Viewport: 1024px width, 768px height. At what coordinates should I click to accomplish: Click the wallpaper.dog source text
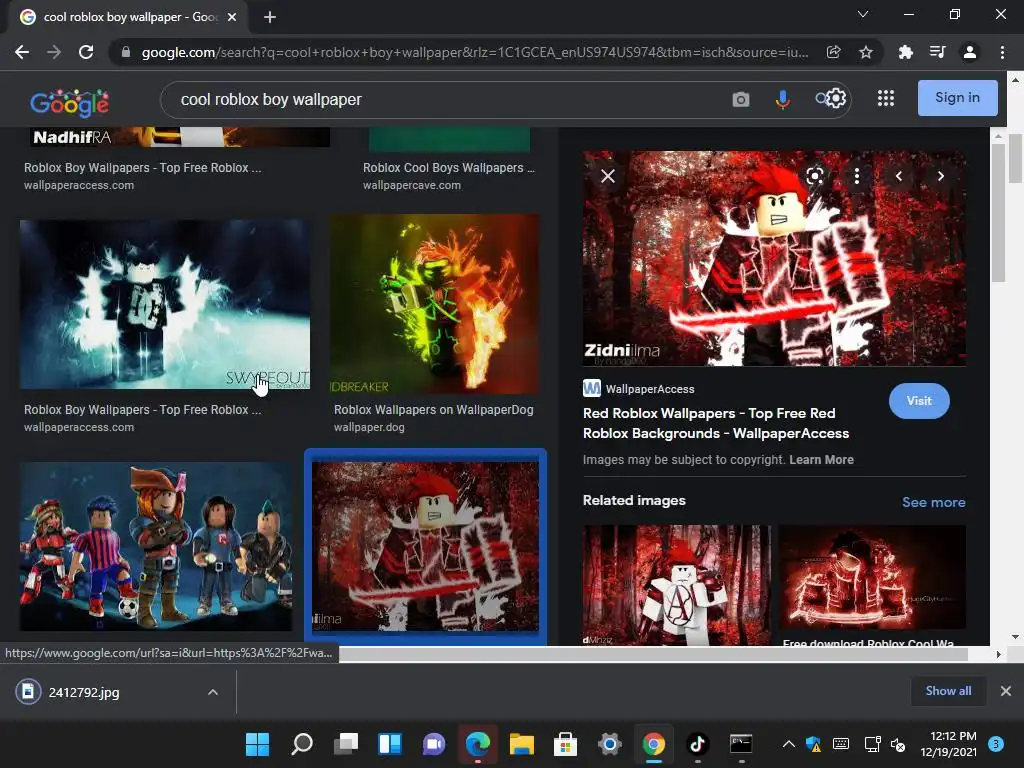369,427
